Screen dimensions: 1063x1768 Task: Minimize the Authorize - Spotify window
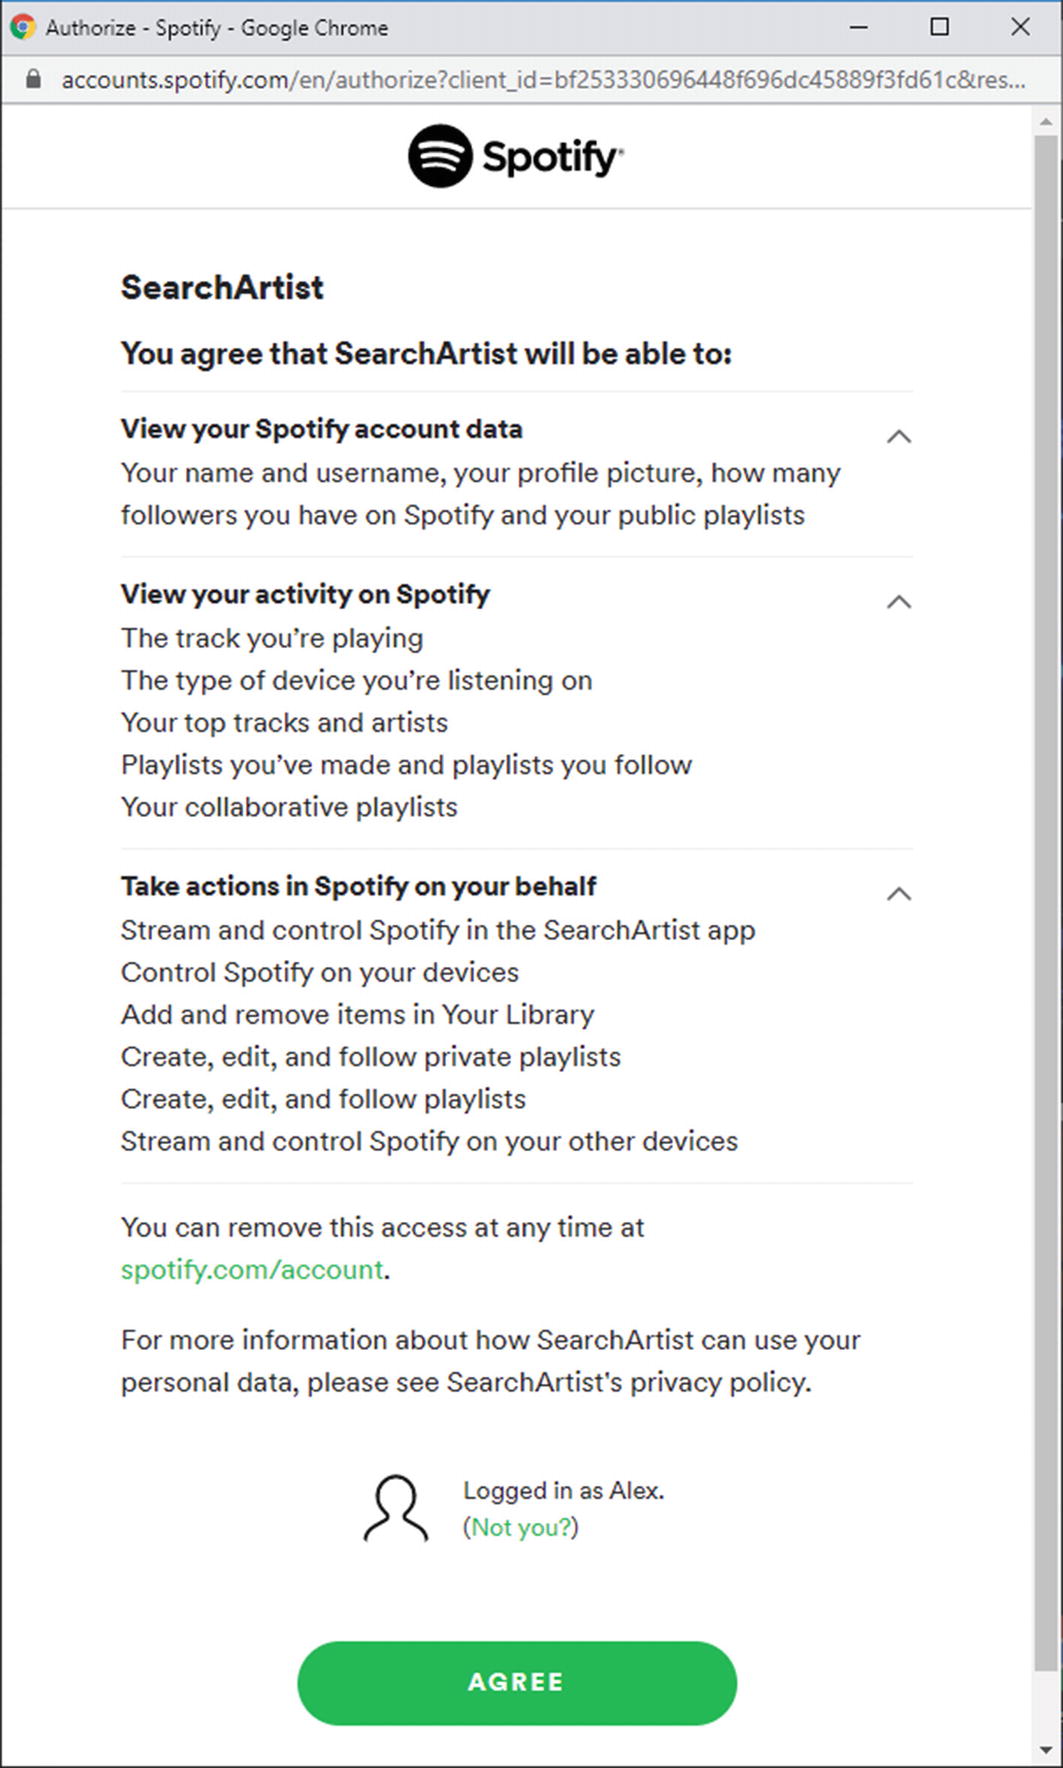858,27
